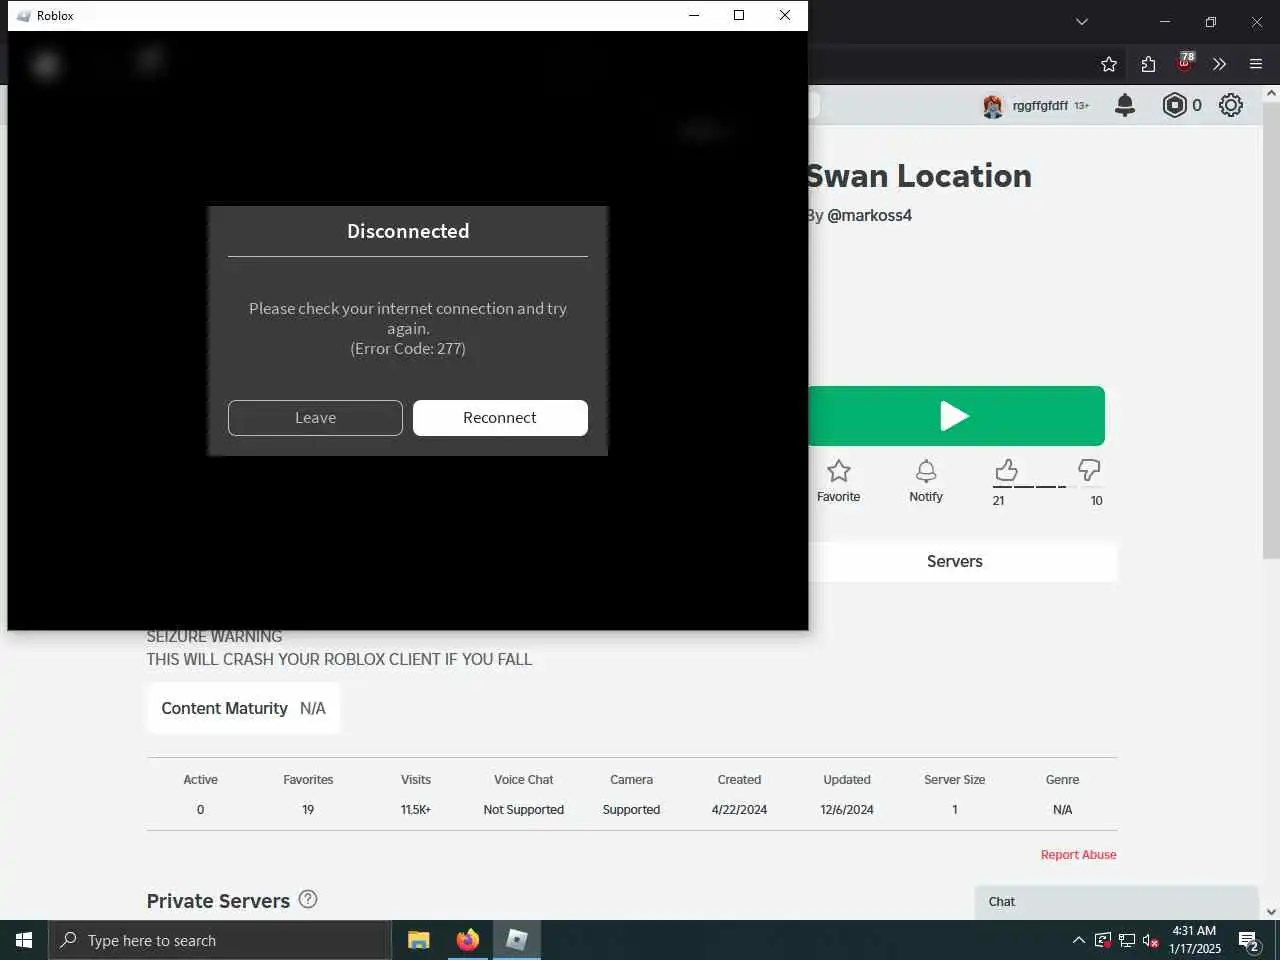Click scrollbar up arrow
Viewport: 1280px width, 960px height.
point(1271,93)
